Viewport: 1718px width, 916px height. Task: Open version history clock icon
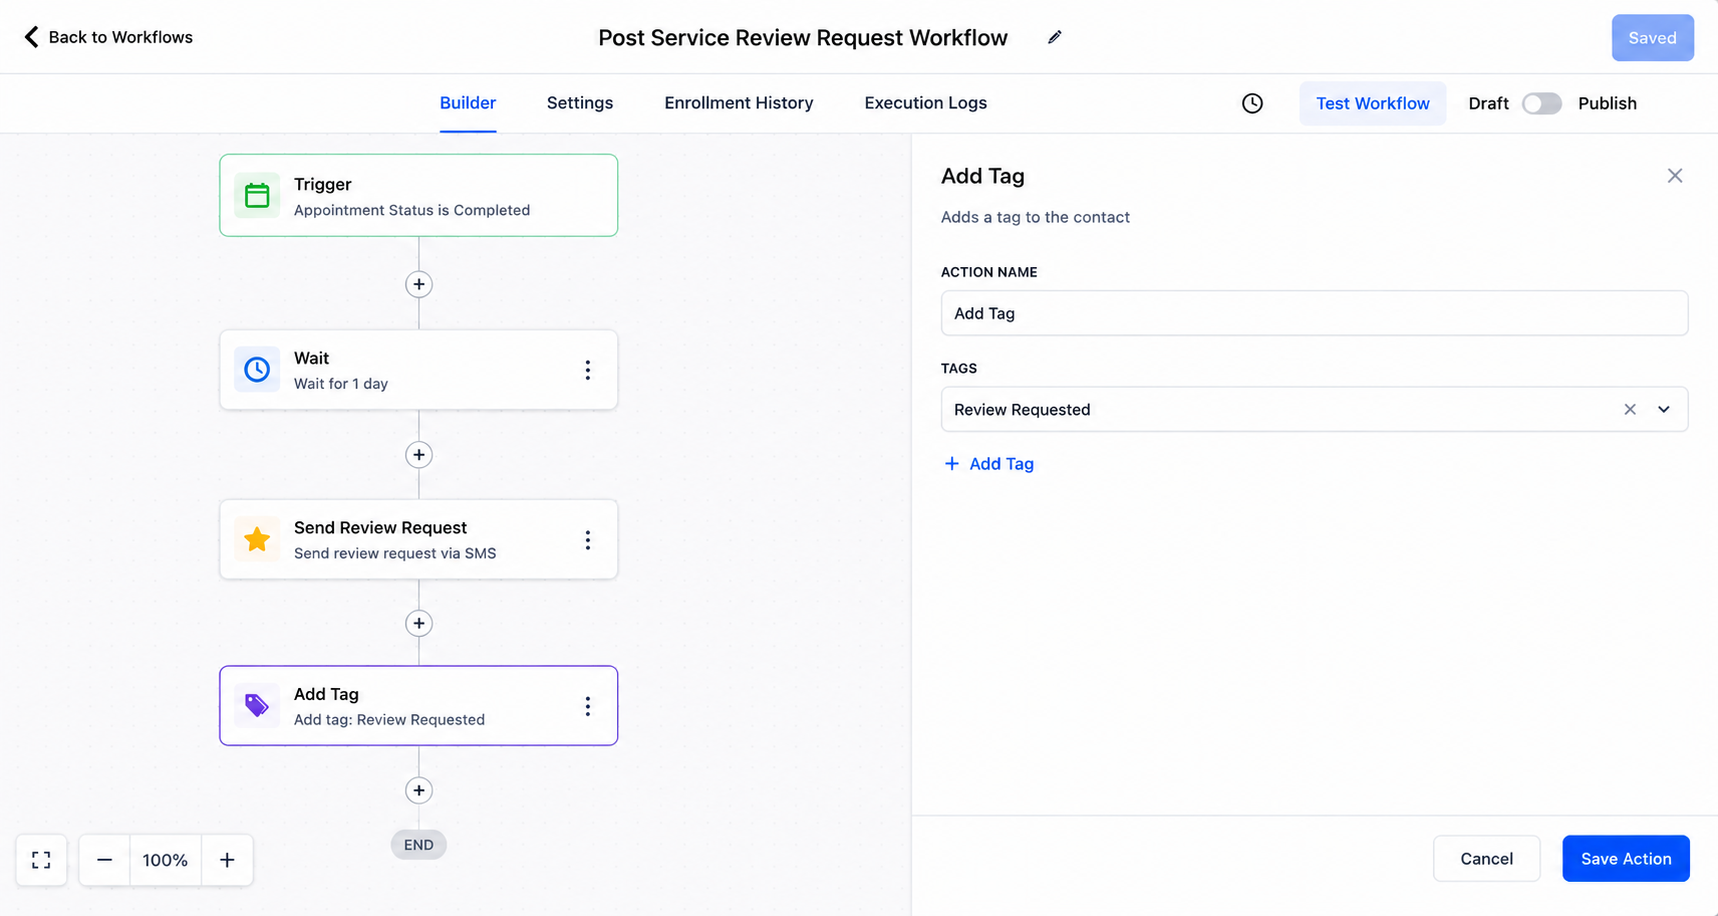point(1252,103)
